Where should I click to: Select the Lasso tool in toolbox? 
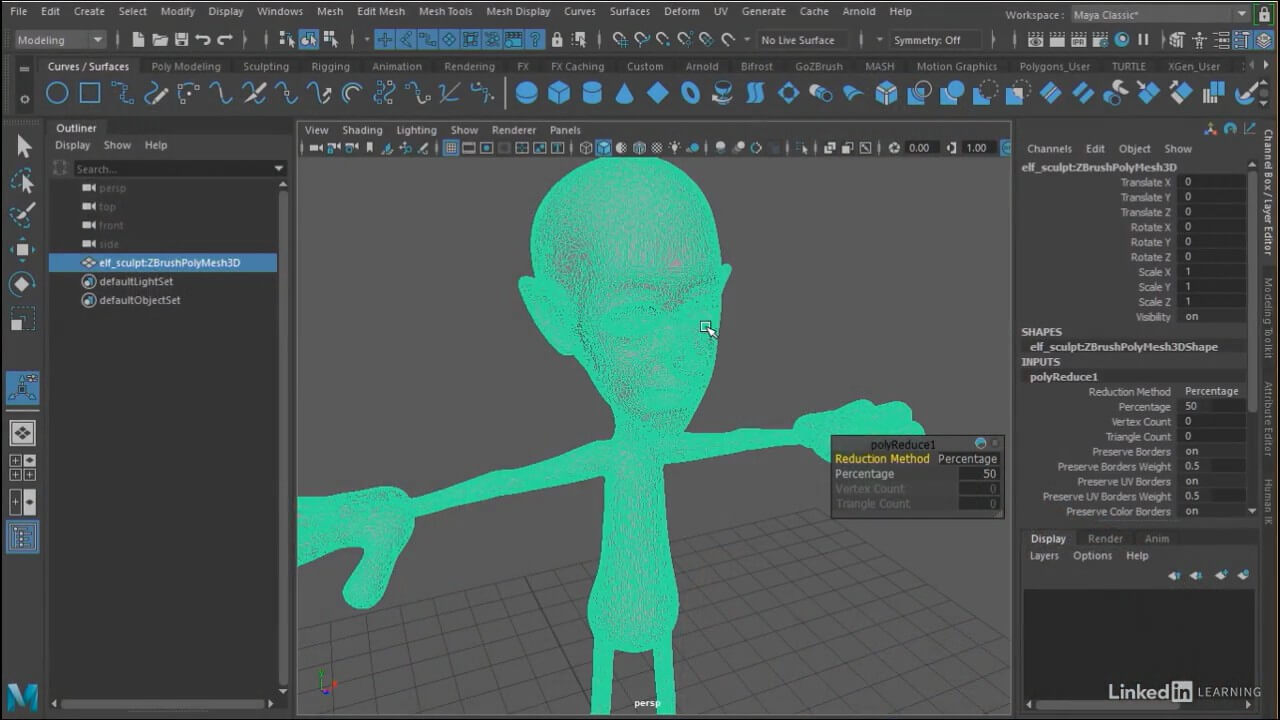(22, 181)
